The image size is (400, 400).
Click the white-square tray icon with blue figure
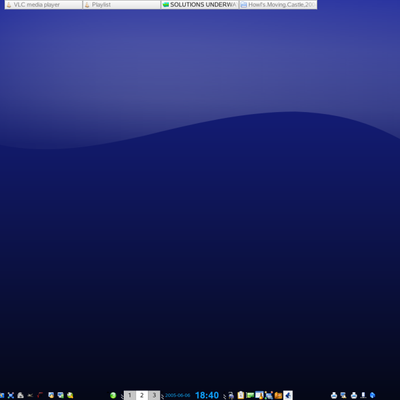point(288,395)
